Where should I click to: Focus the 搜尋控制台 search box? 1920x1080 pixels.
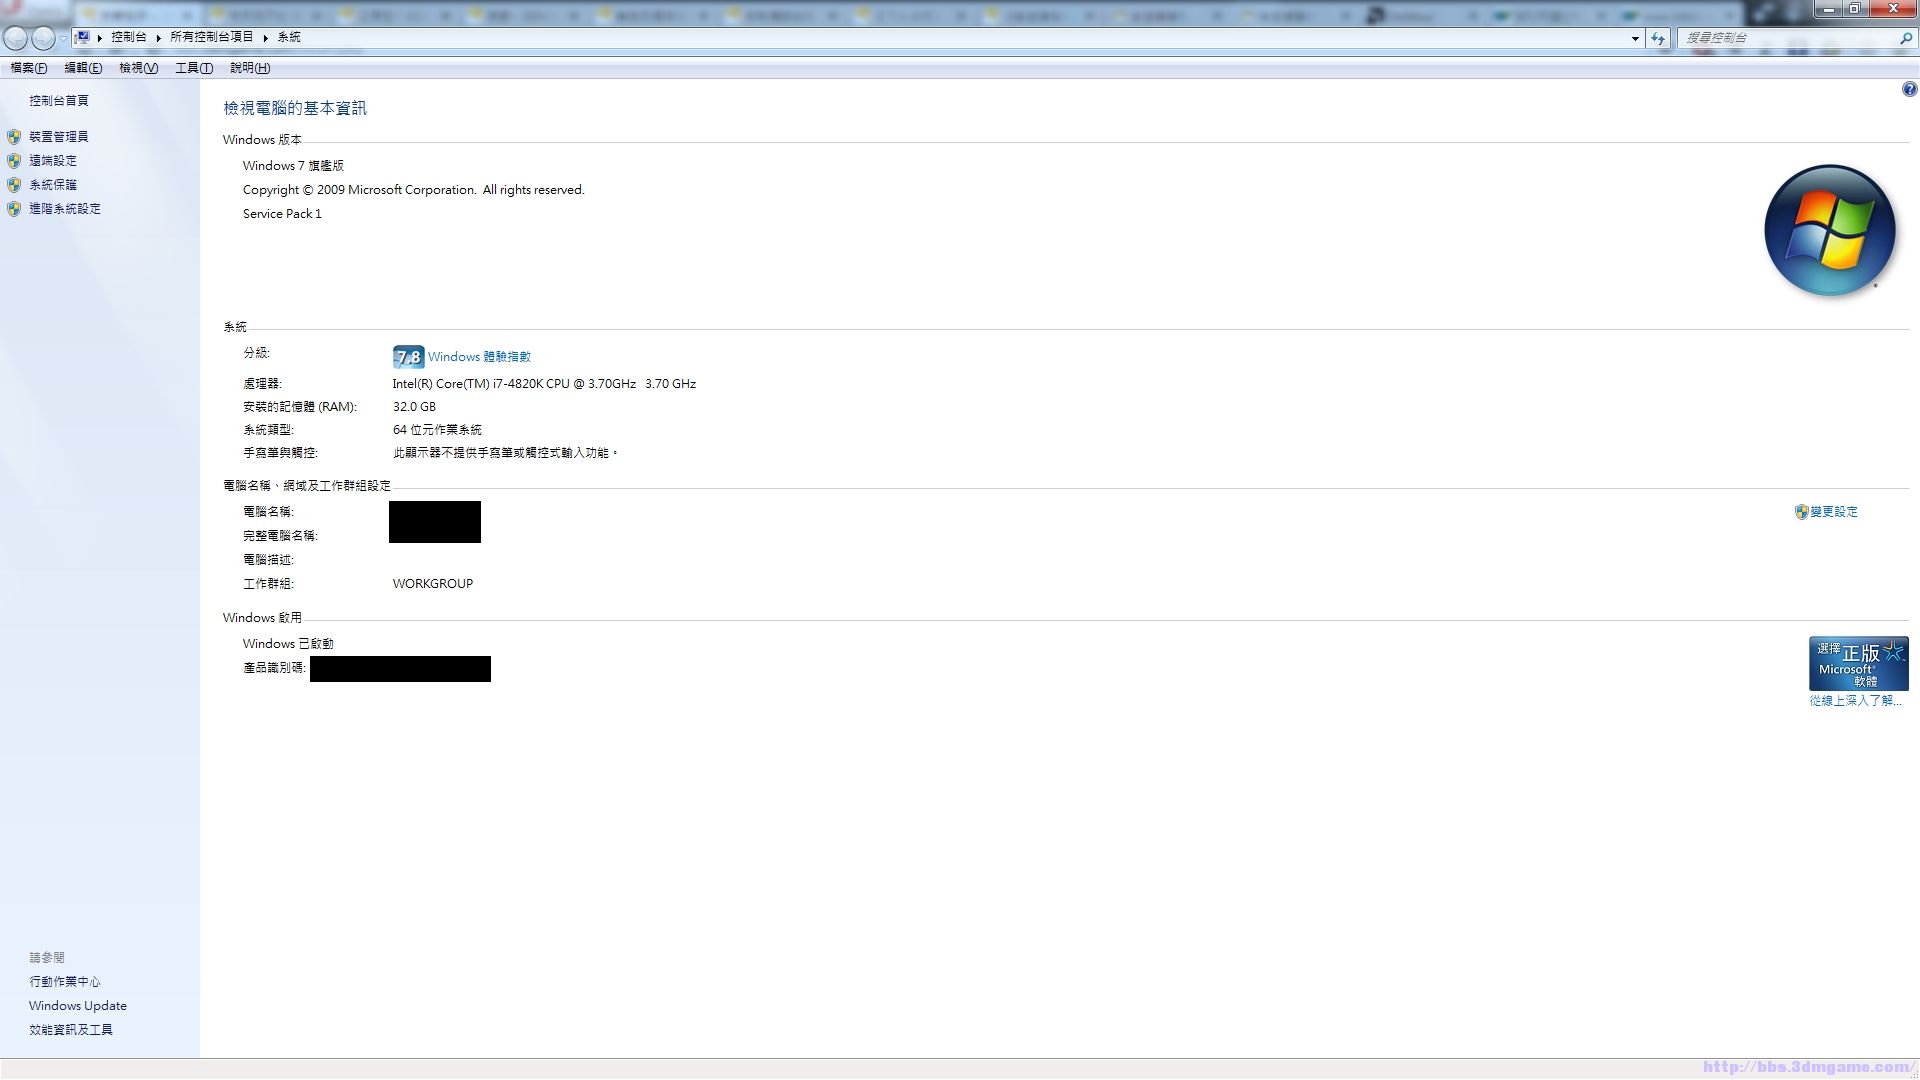[x=1787, y=38]
